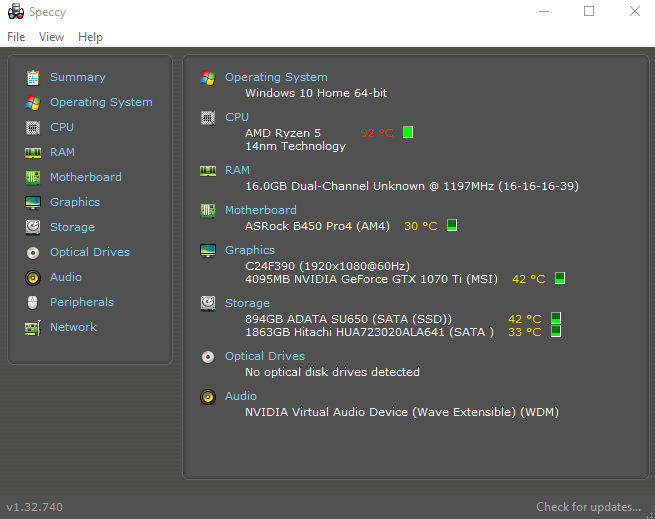Image resolution: width=655 pixels, height=519 pixels.
Task: Click the RAM icon in main panel
Action: pyautogui.click(x=208, y=170)
